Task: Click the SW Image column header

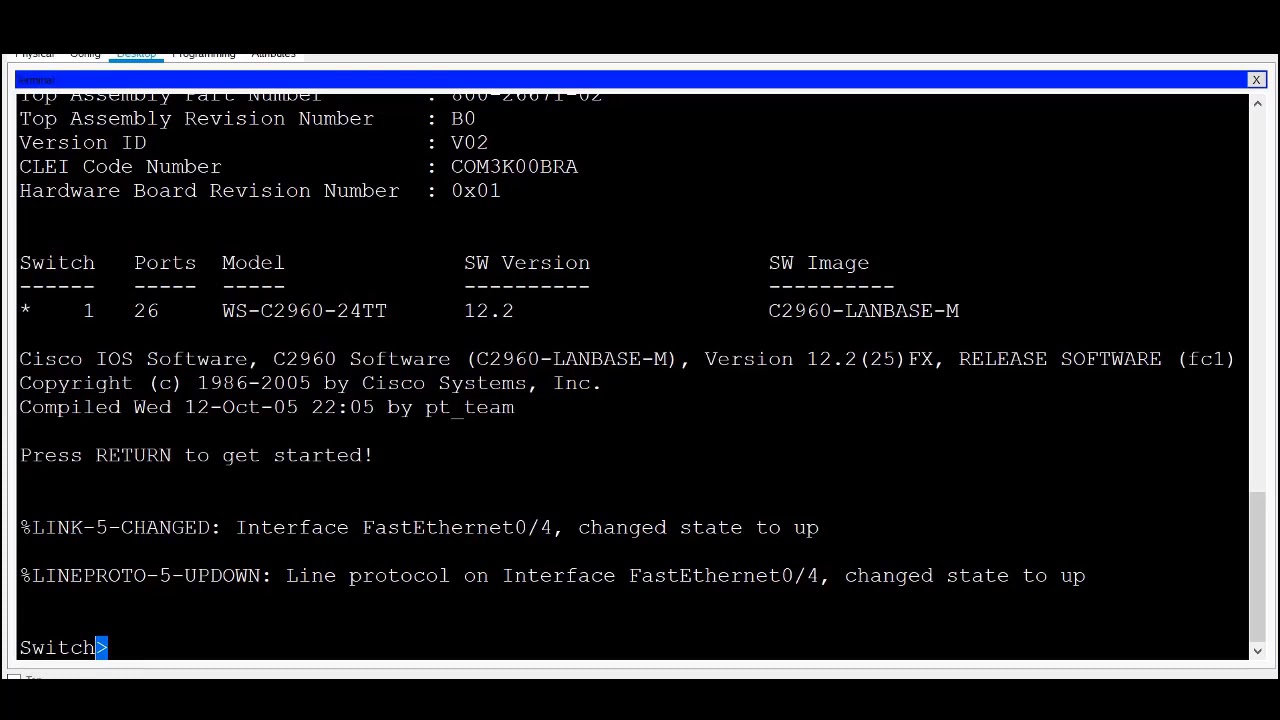Action: (x=818, y=262)
